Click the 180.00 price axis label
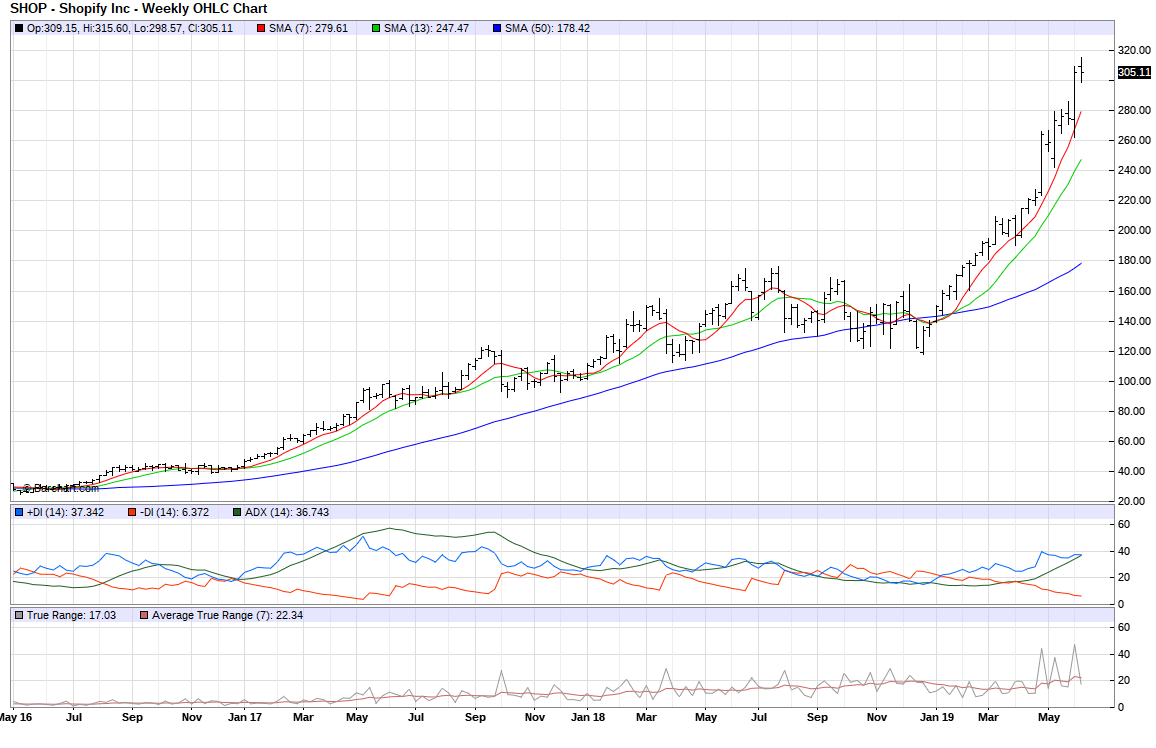Viewport: 1156px width, 748px height. pos(1133,261)
